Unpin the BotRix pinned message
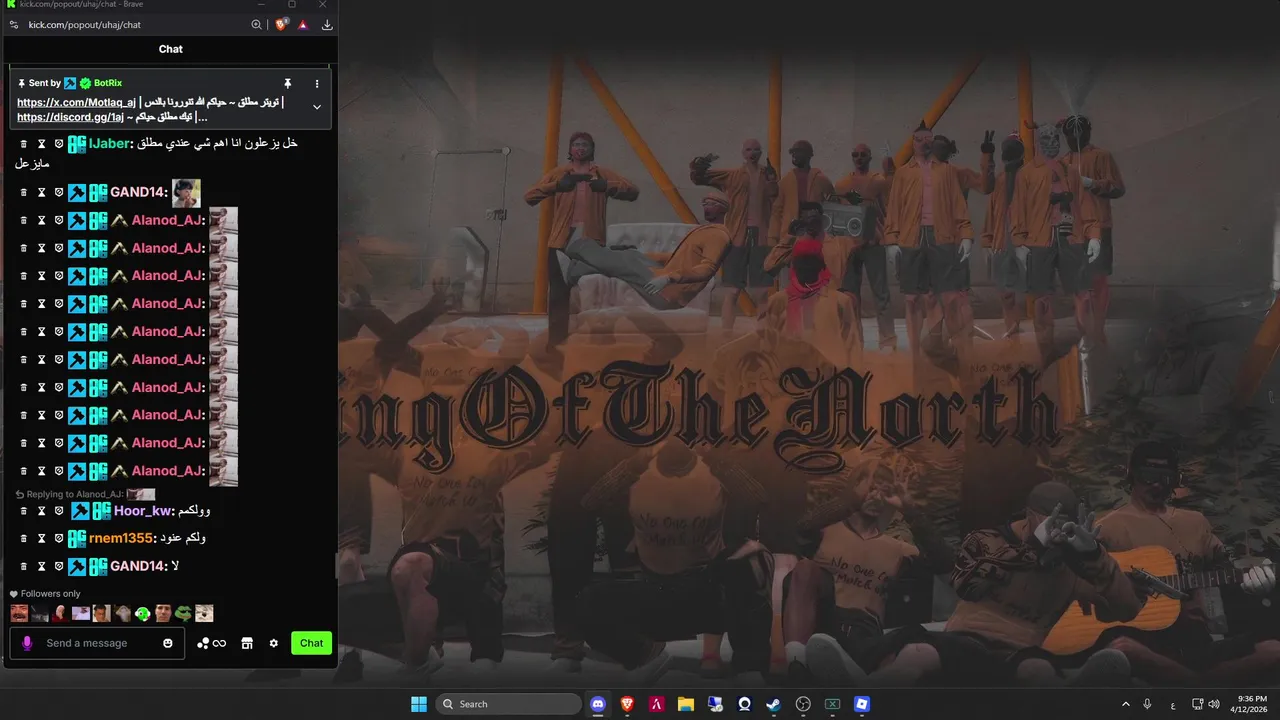This screenshot has height=720, width=1280. (287, 83)
